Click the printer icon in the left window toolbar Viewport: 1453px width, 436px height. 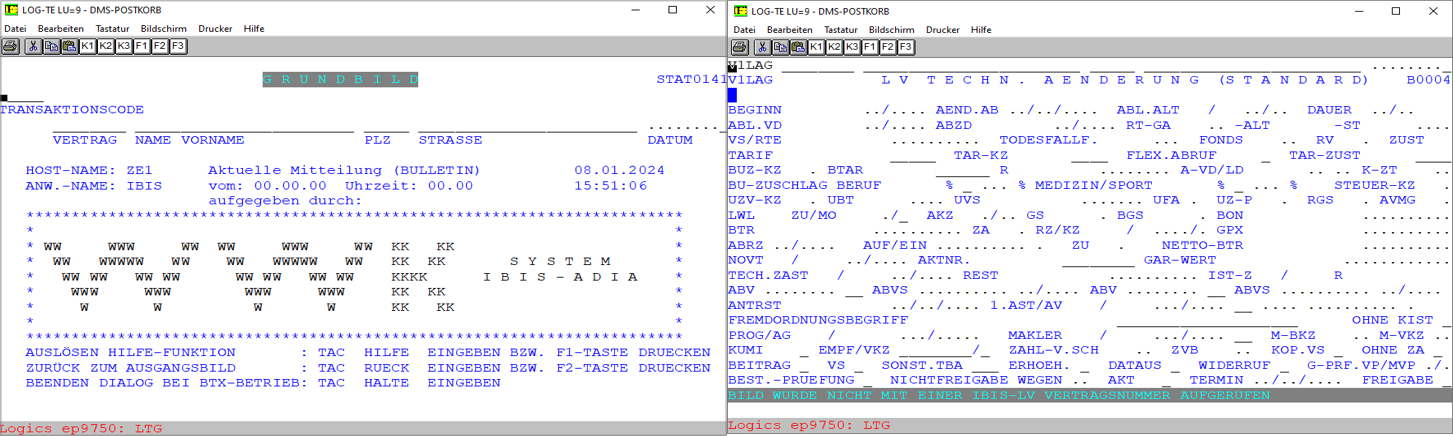click(10, 47)
